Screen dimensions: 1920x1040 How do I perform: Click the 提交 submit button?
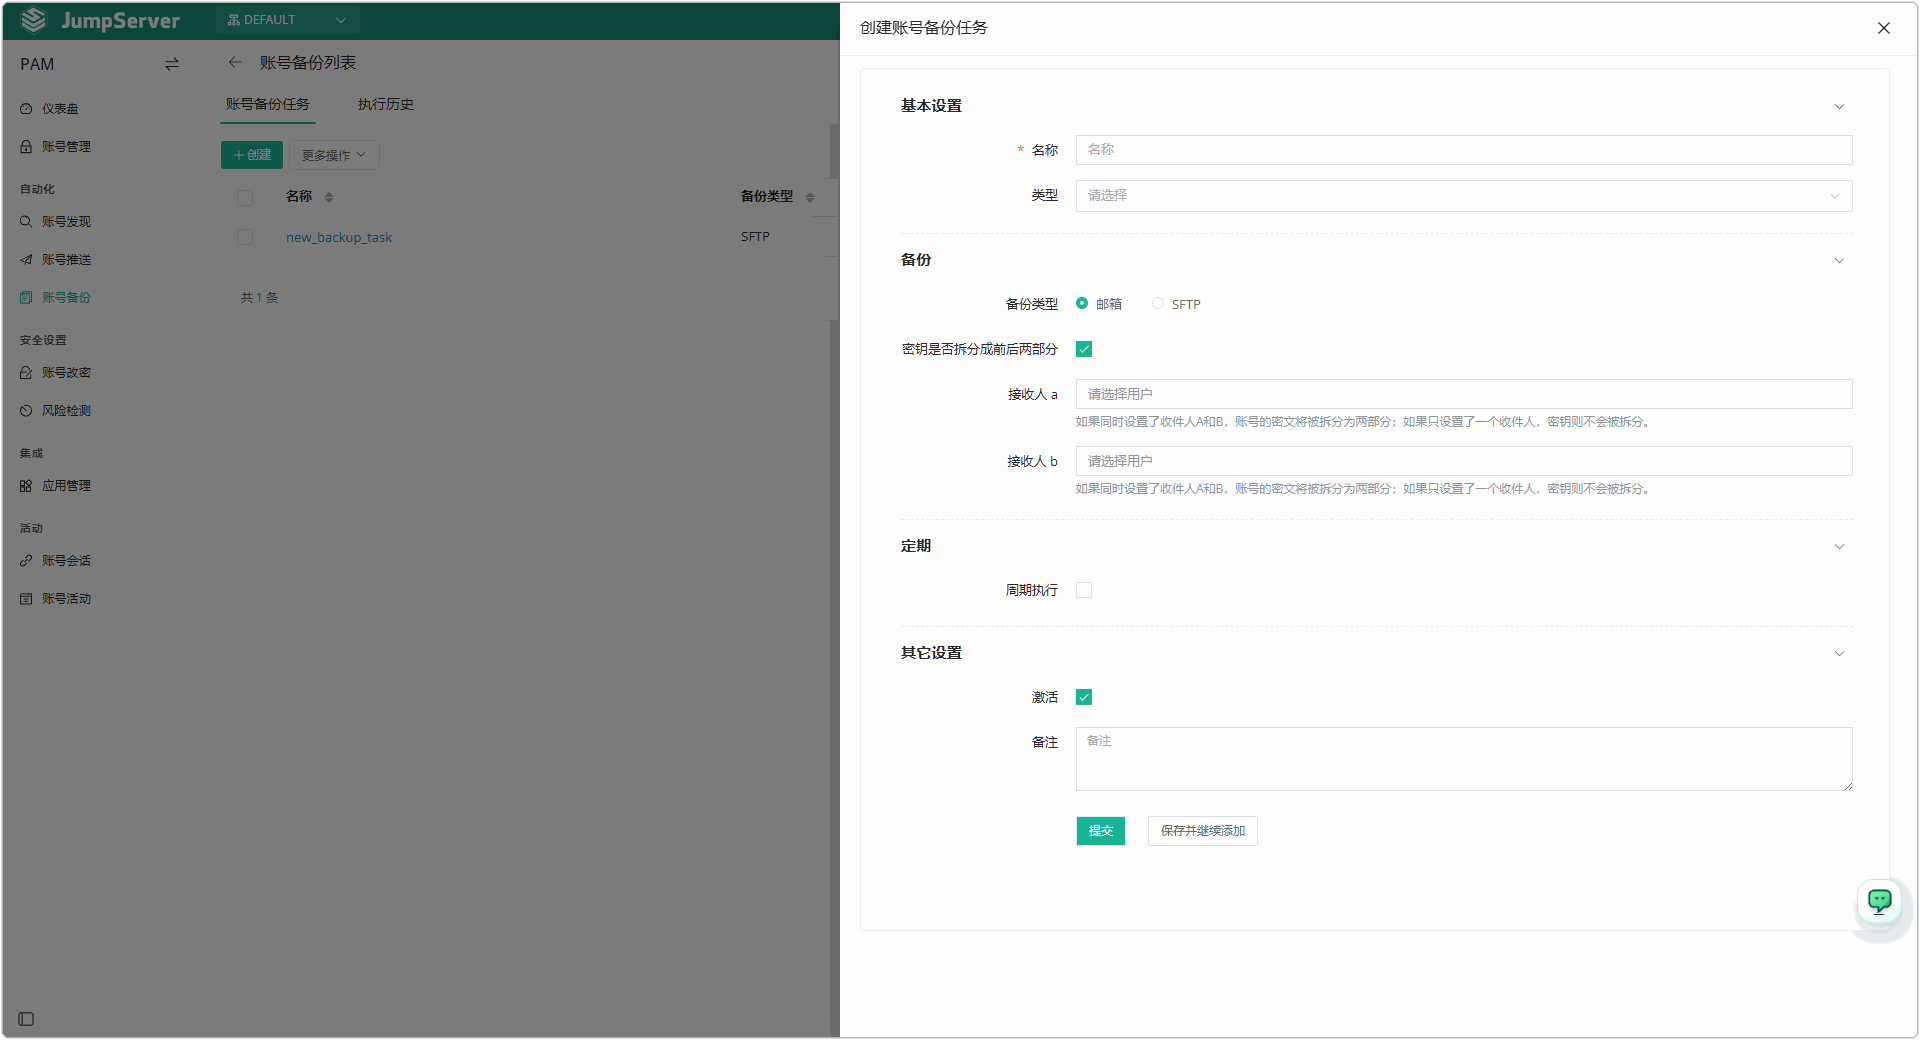pos(1101,831)
